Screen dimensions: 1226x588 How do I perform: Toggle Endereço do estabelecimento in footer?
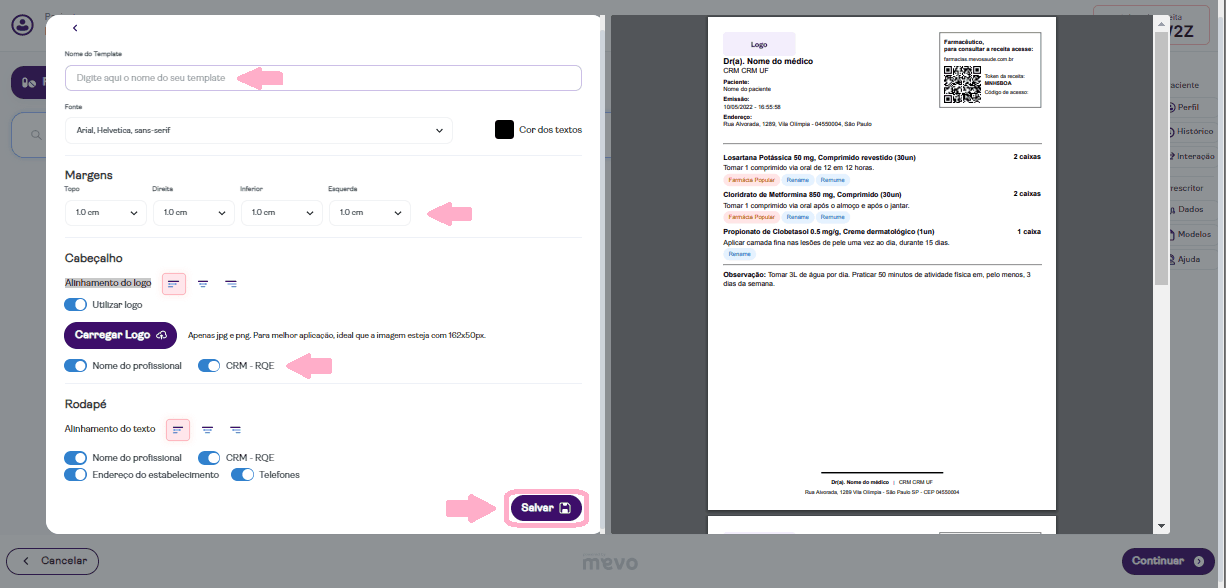coord(76,475)
